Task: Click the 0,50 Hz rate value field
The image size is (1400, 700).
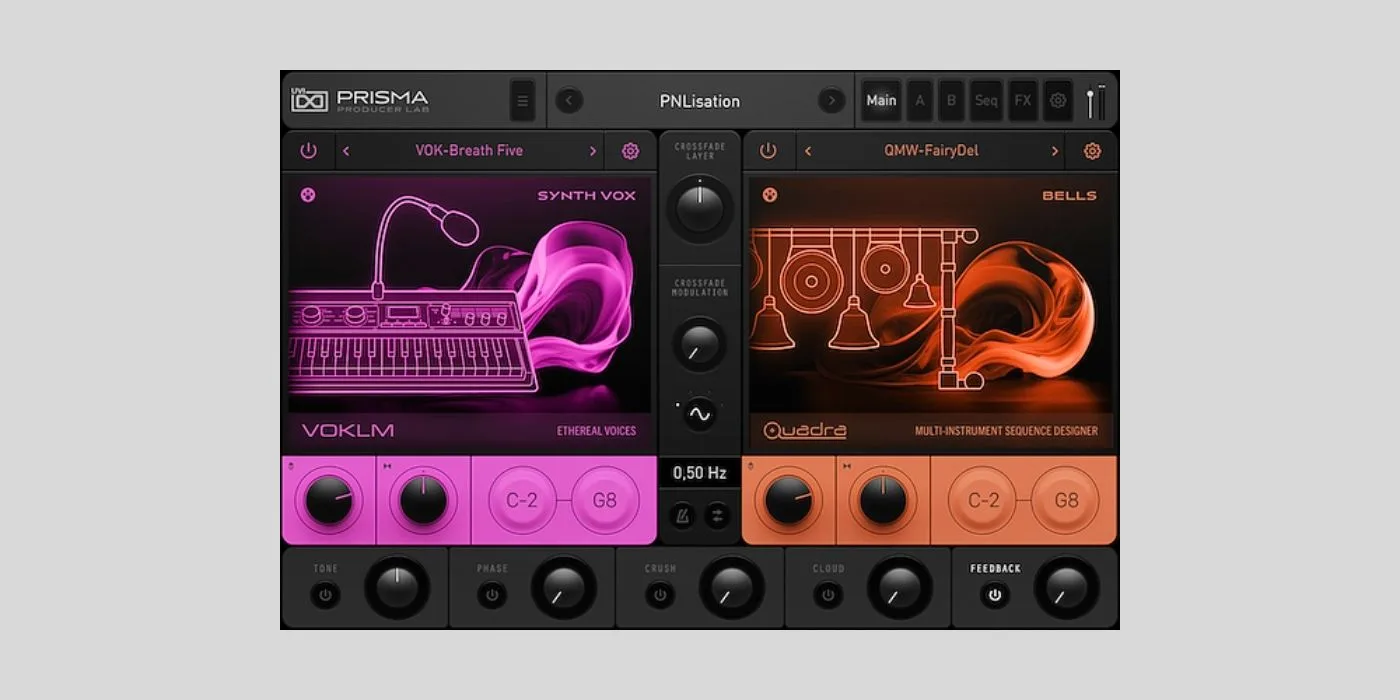Action: [x=700, y=473]
